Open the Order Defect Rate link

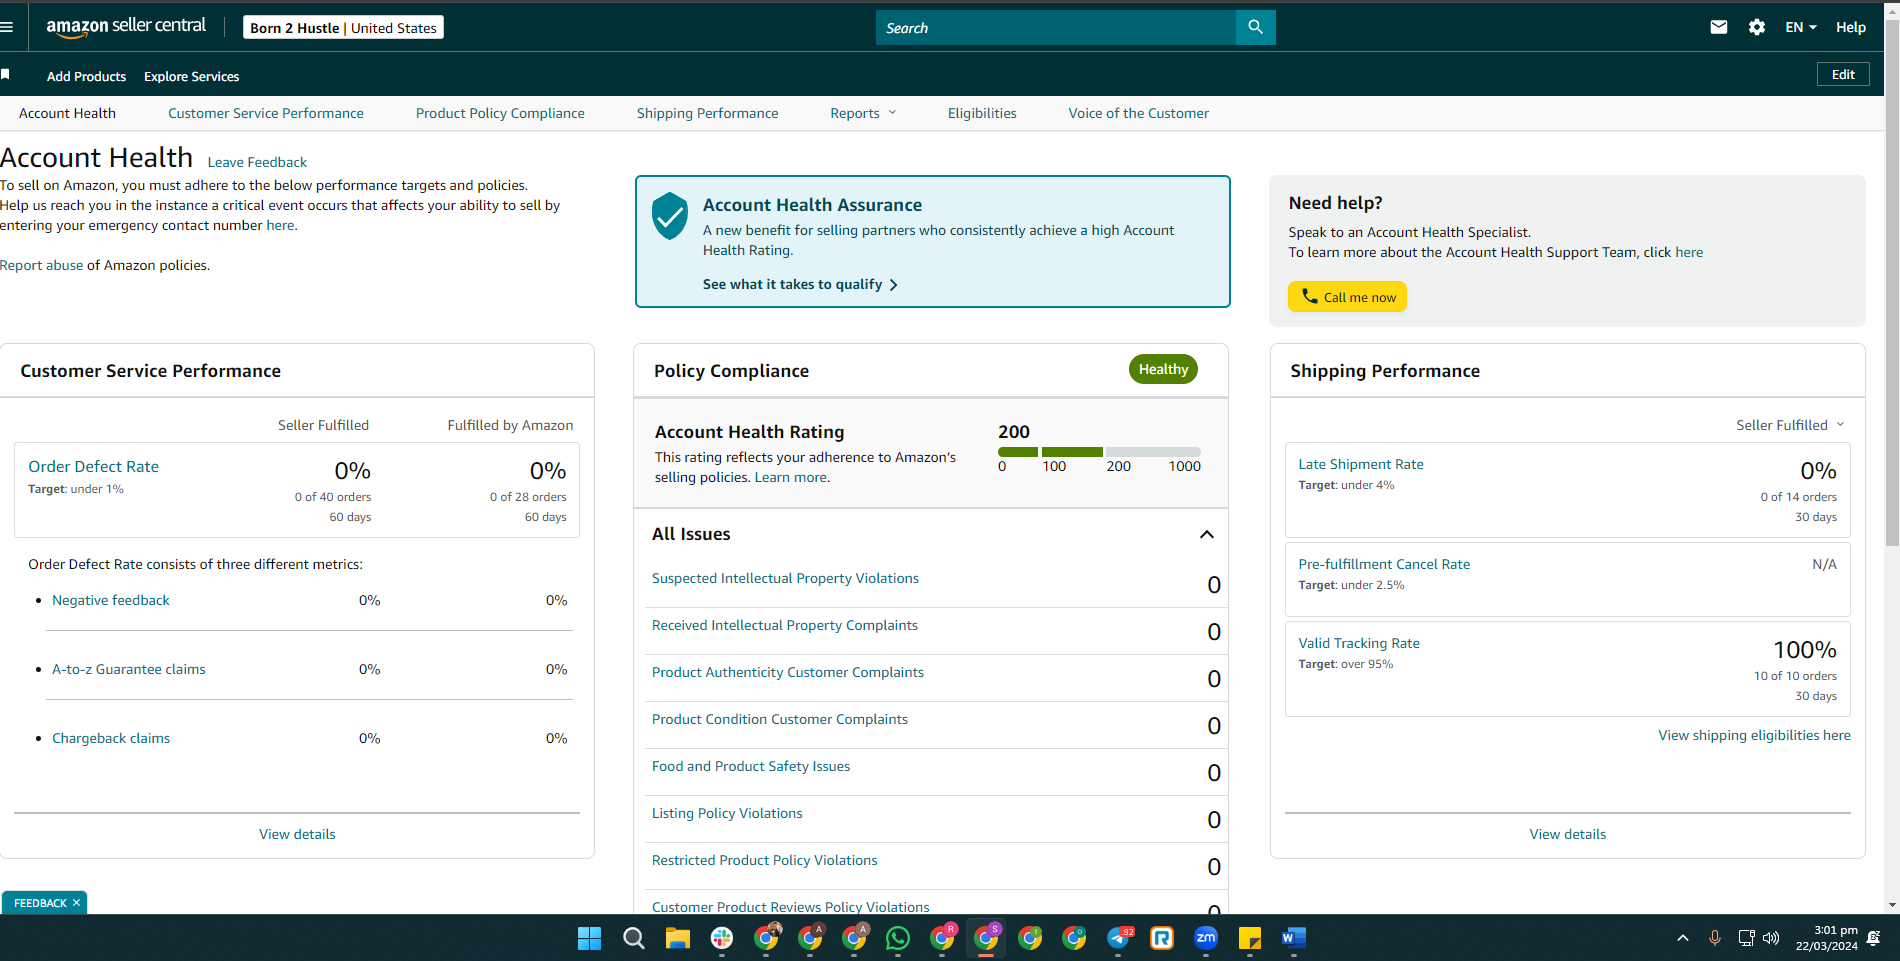(93, 466)
